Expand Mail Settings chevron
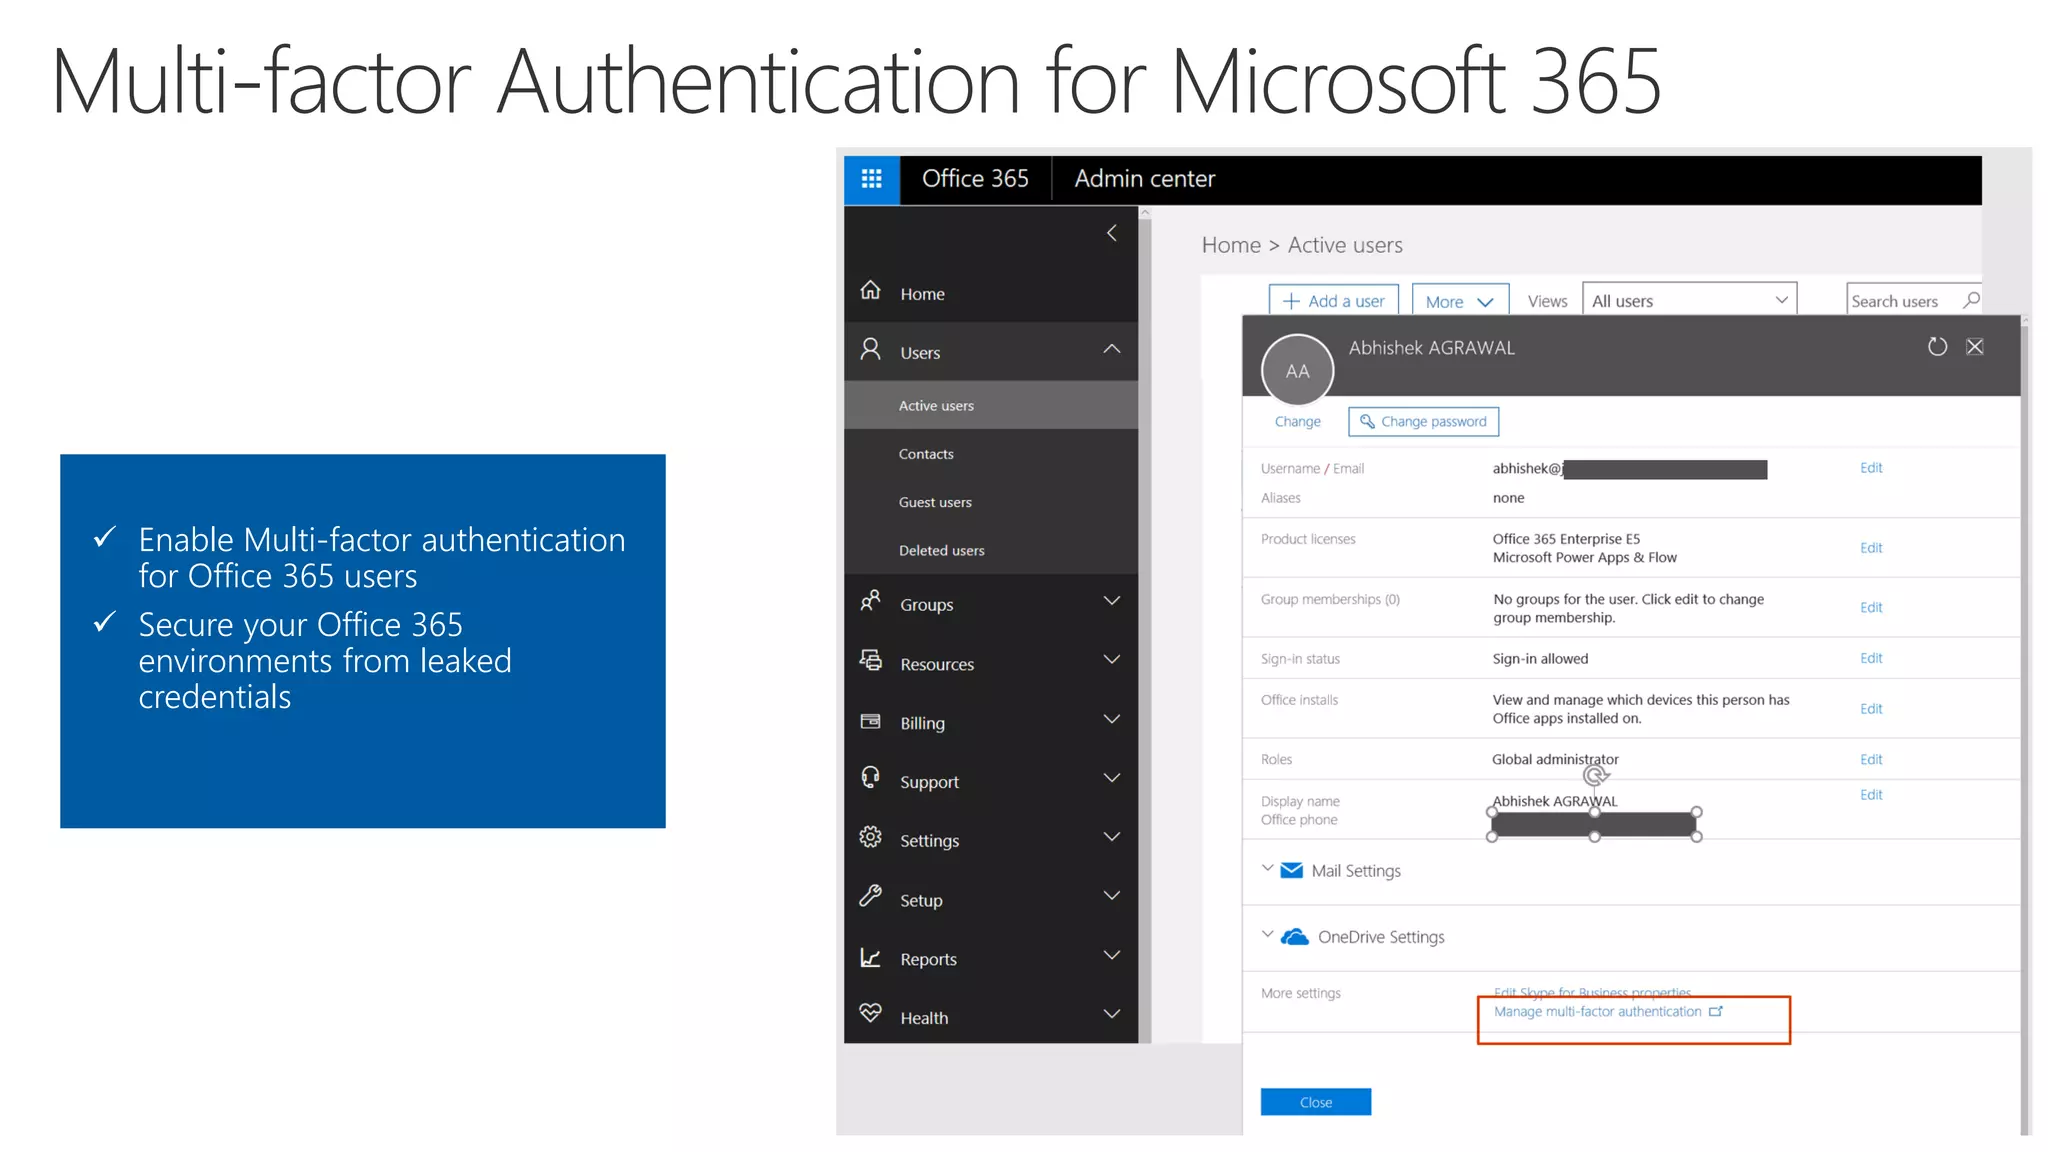The width and height of the screenshot is (2048, 1152). tap(1267, 868)
